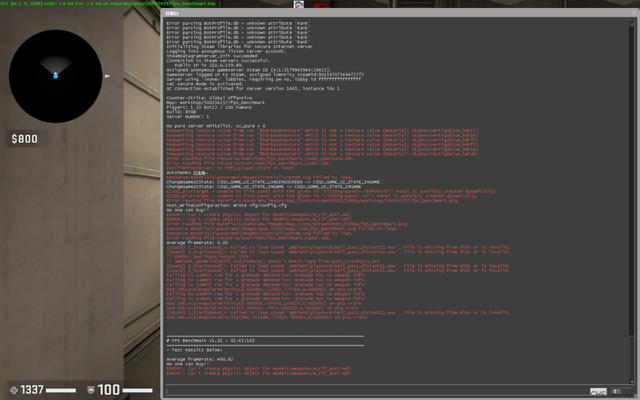Select the 'VAC secure mode is activated.' line
Viewport: 640px width, 400px height.
[204, 84]
